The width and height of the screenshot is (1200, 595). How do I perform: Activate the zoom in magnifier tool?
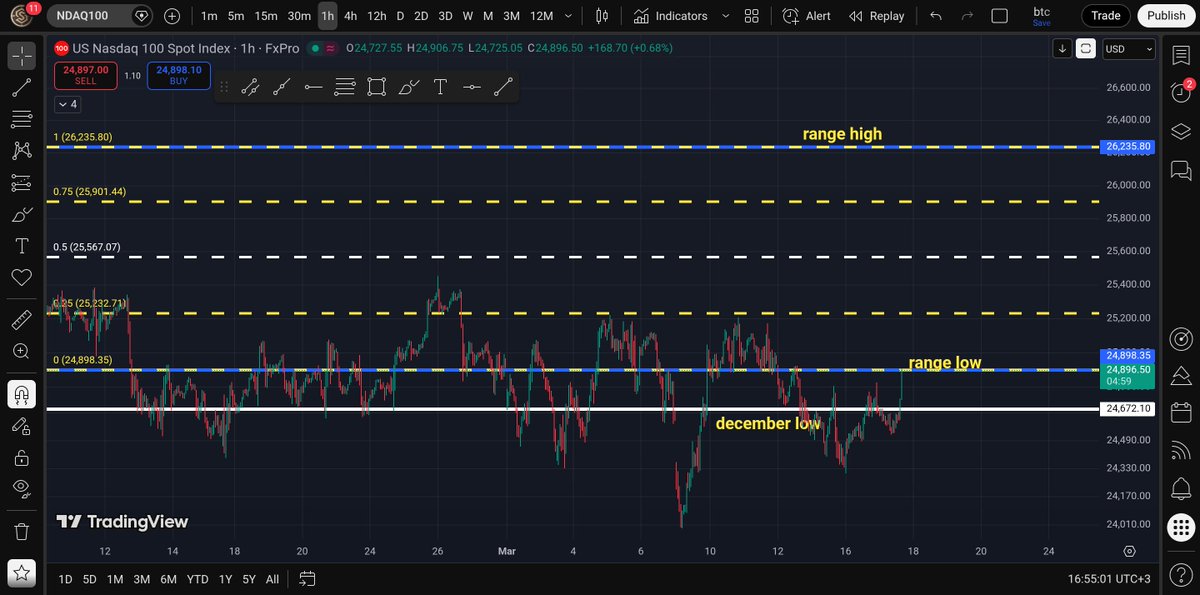coord(21,351)
